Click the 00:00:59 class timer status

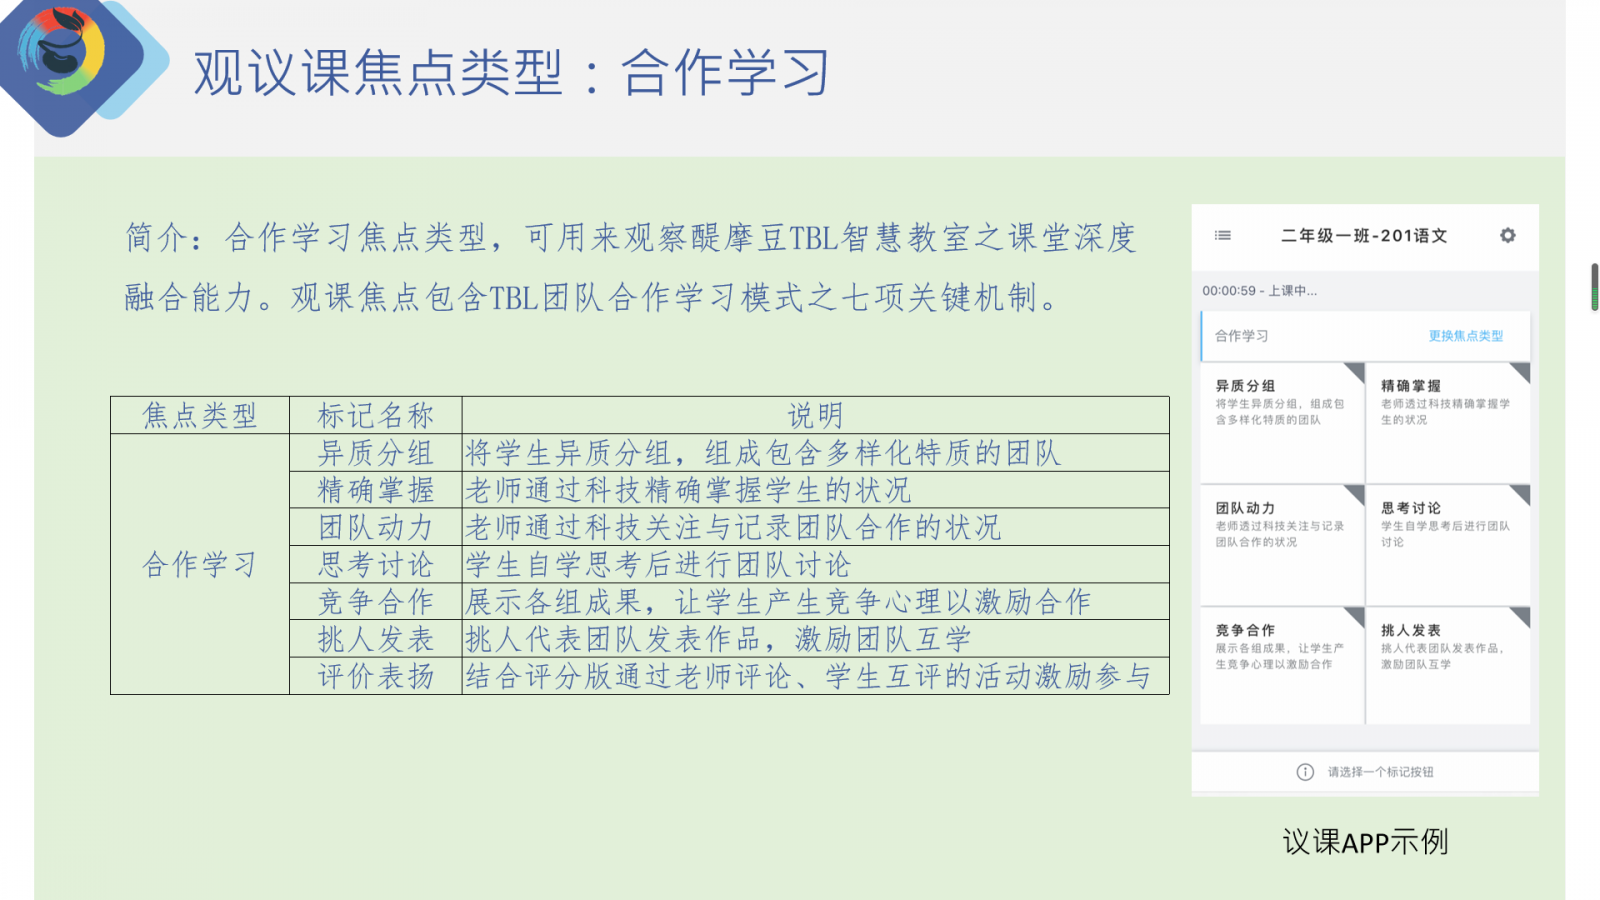[1259, 291]
